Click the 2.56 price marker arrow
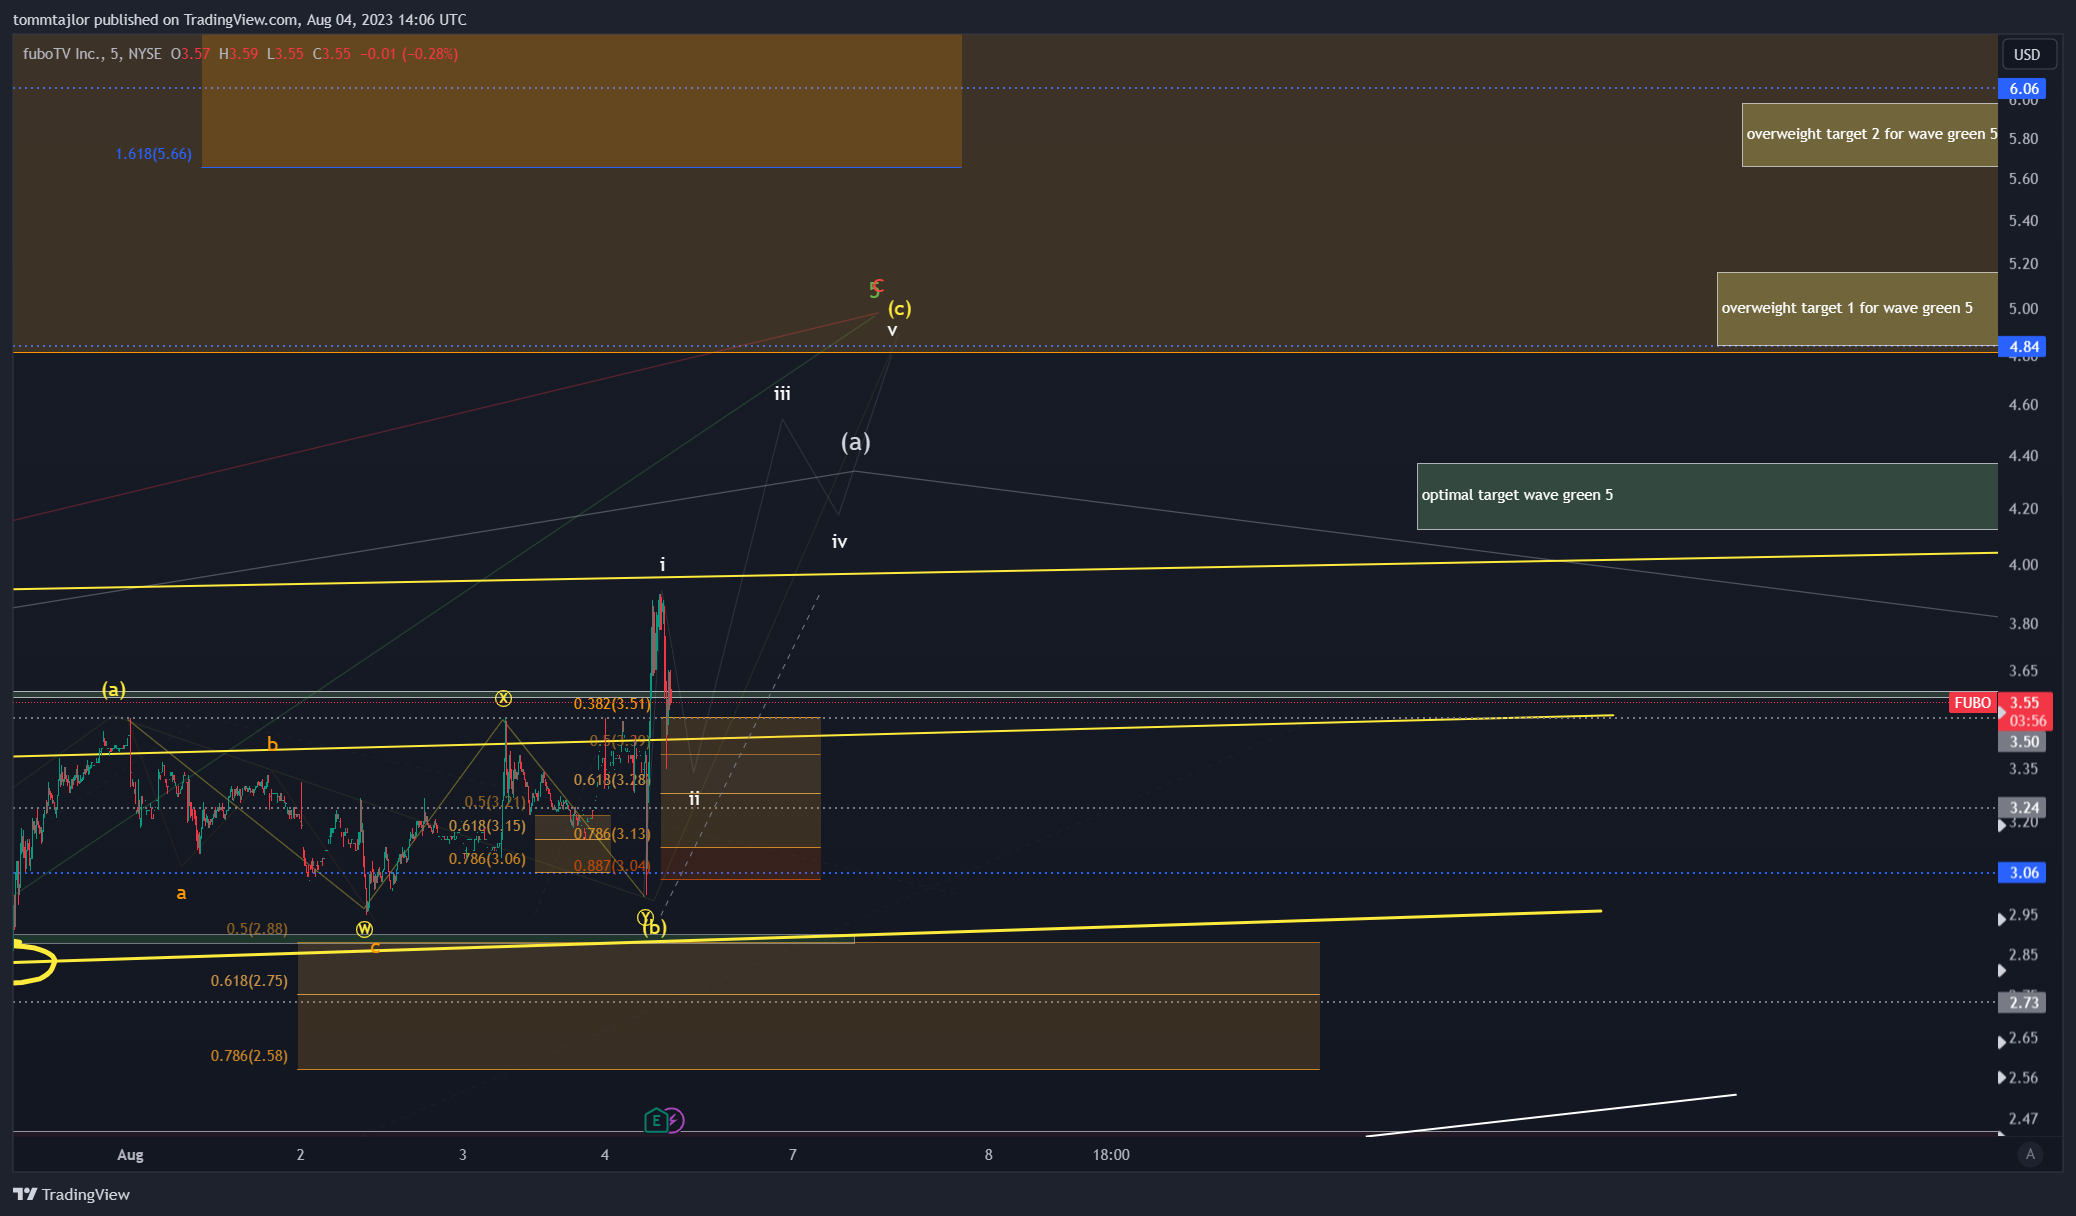The width and height of the screenshot is (2076, 1216). click(2001, 1078)
